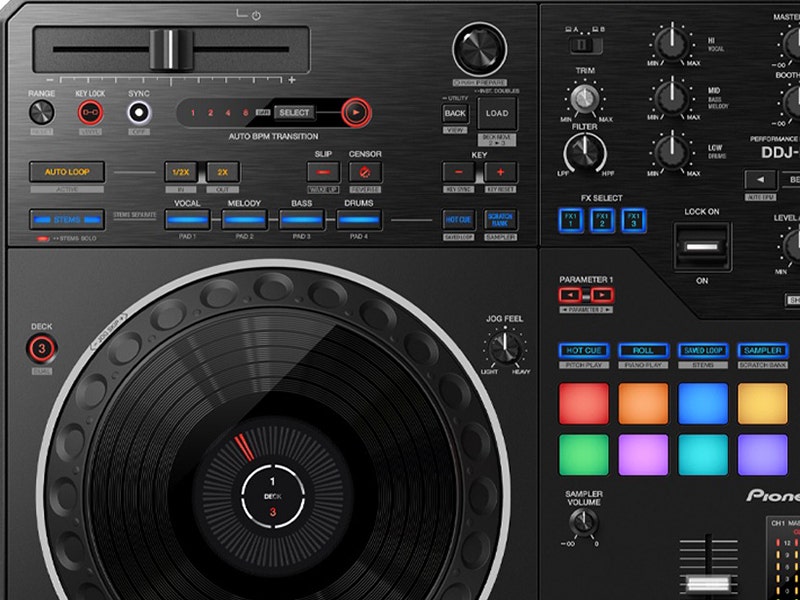Toggle the STEMS button
This screenshot has width=800, height=600.
(67, 219)
